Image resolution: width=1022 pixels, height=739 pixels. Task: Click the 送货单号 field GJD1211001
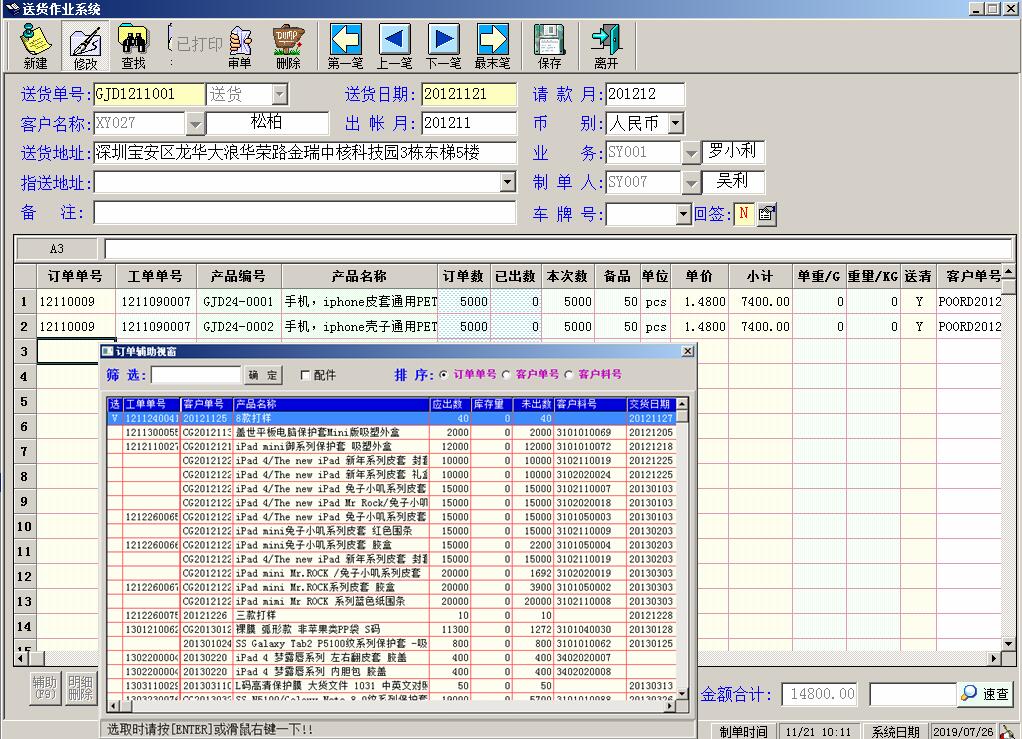(x=149, y=94)
